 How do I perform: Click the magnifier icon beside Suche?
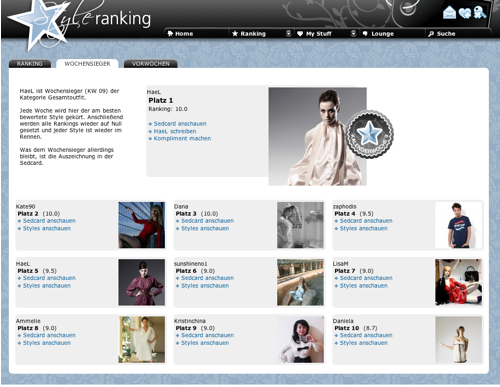pos(431,34)
